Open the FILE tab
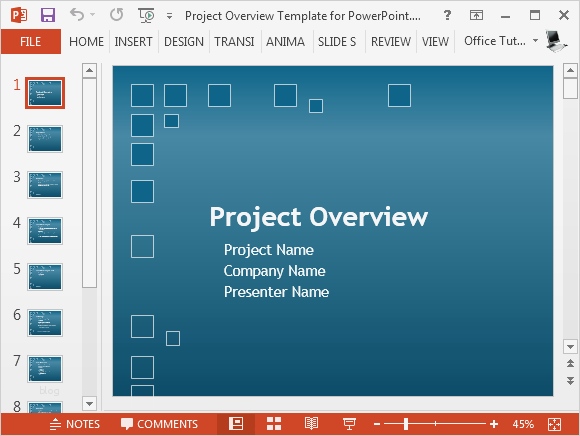Image resolution: width=580 pixels, height=436 pixels. pos(31,41)
